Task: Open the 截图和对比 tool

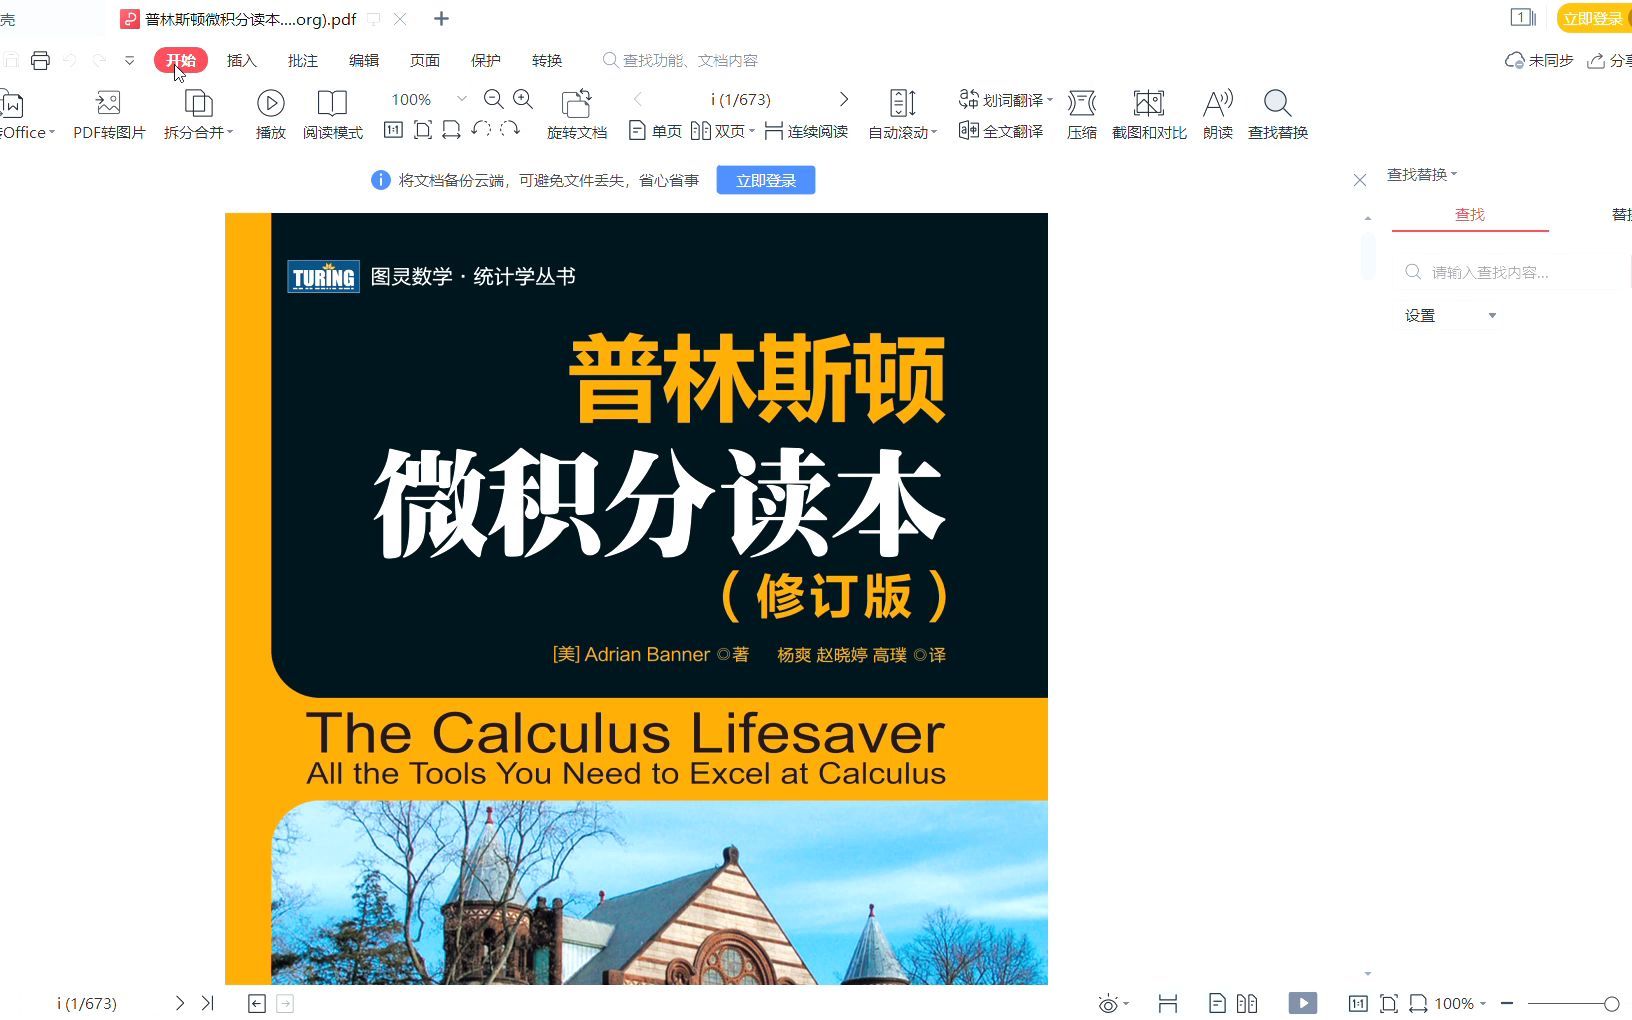Action: coord(1149,115)
